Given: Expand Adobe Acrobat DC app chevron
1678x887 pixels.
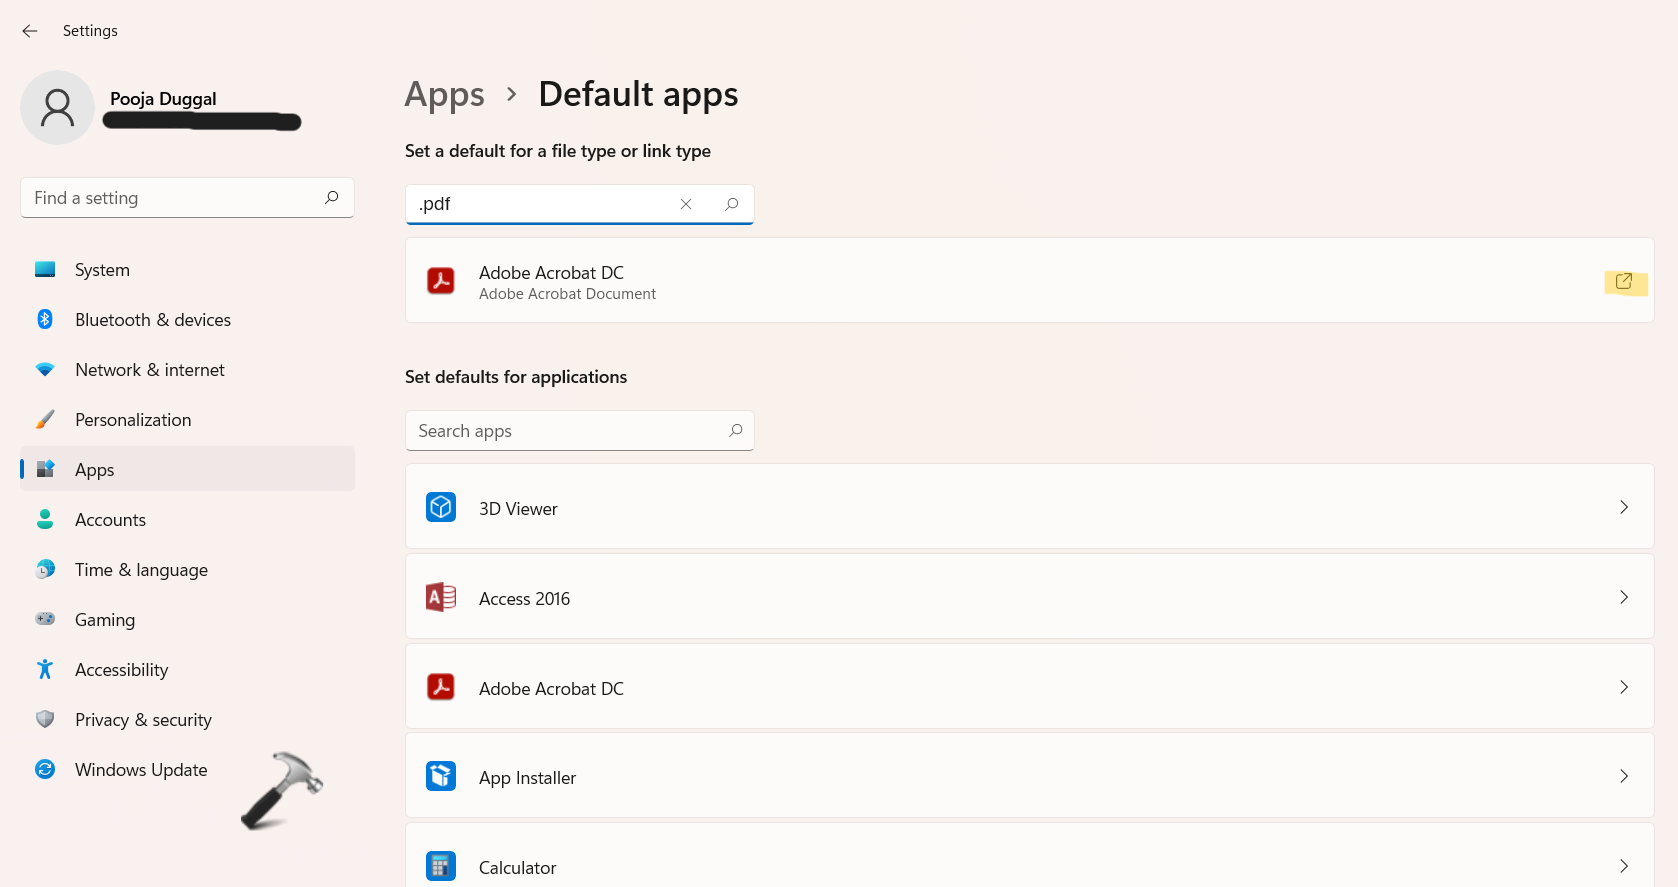Looking at the screenshot, I should click(1623, 688).
